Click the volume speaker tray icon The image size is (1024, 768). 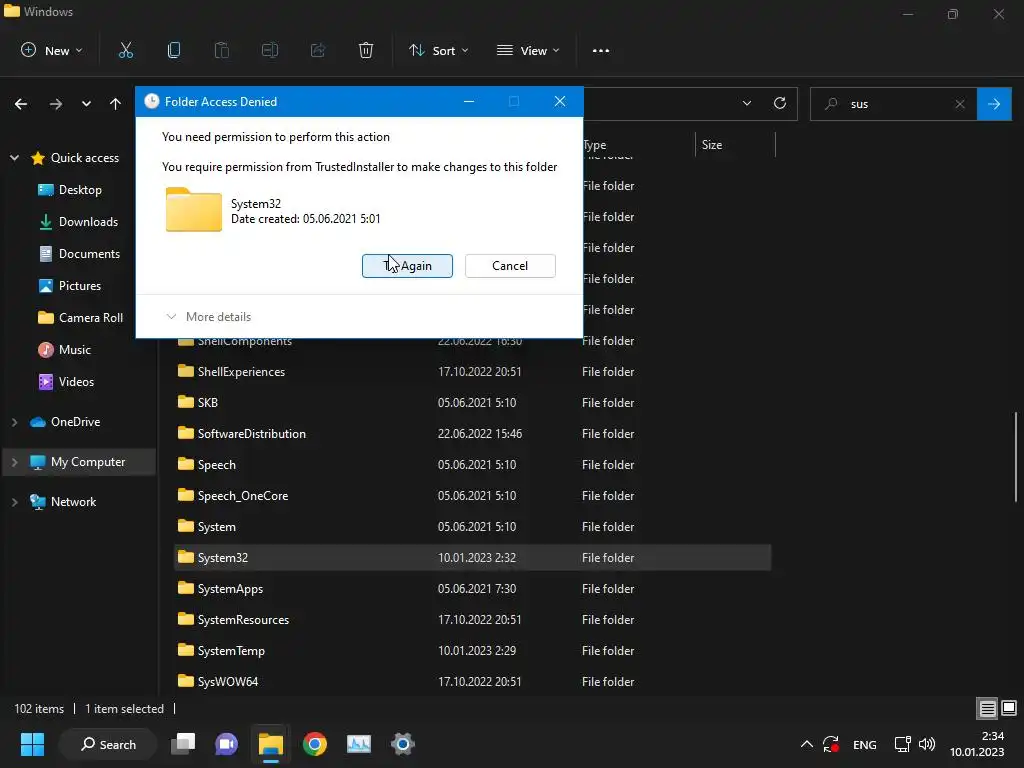(927, 744)
